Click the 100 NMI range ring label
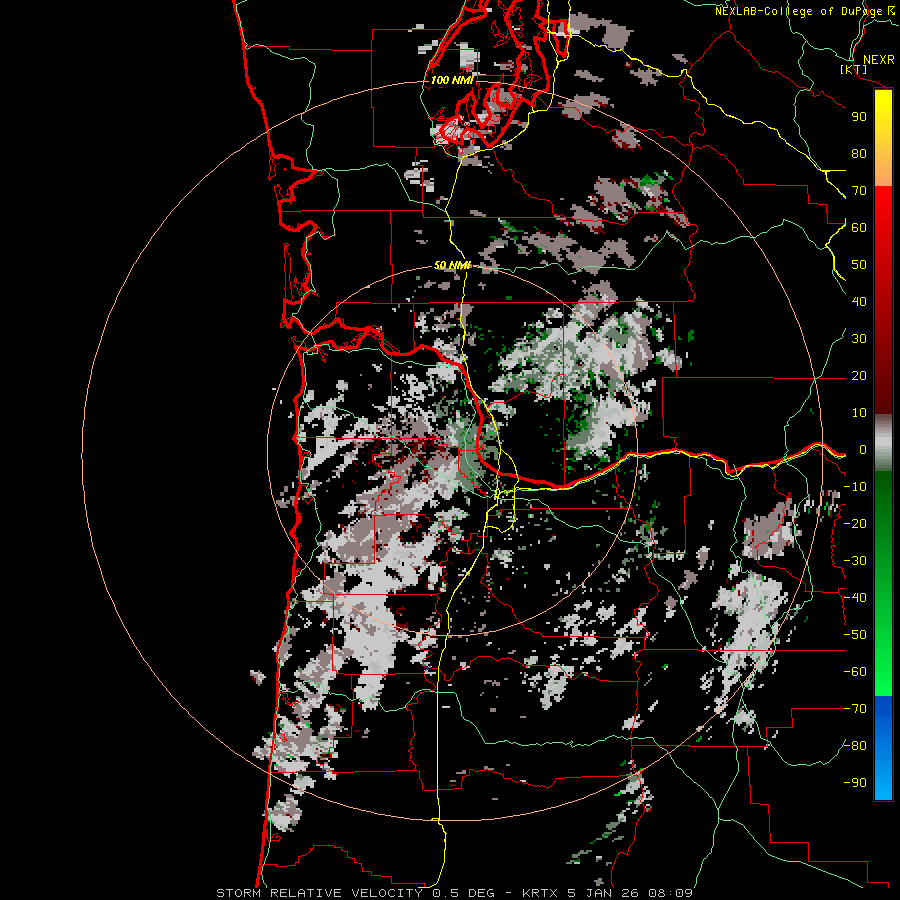Viewport: 900px width, 900px height. pyautogui.click(x=452, y=80)
